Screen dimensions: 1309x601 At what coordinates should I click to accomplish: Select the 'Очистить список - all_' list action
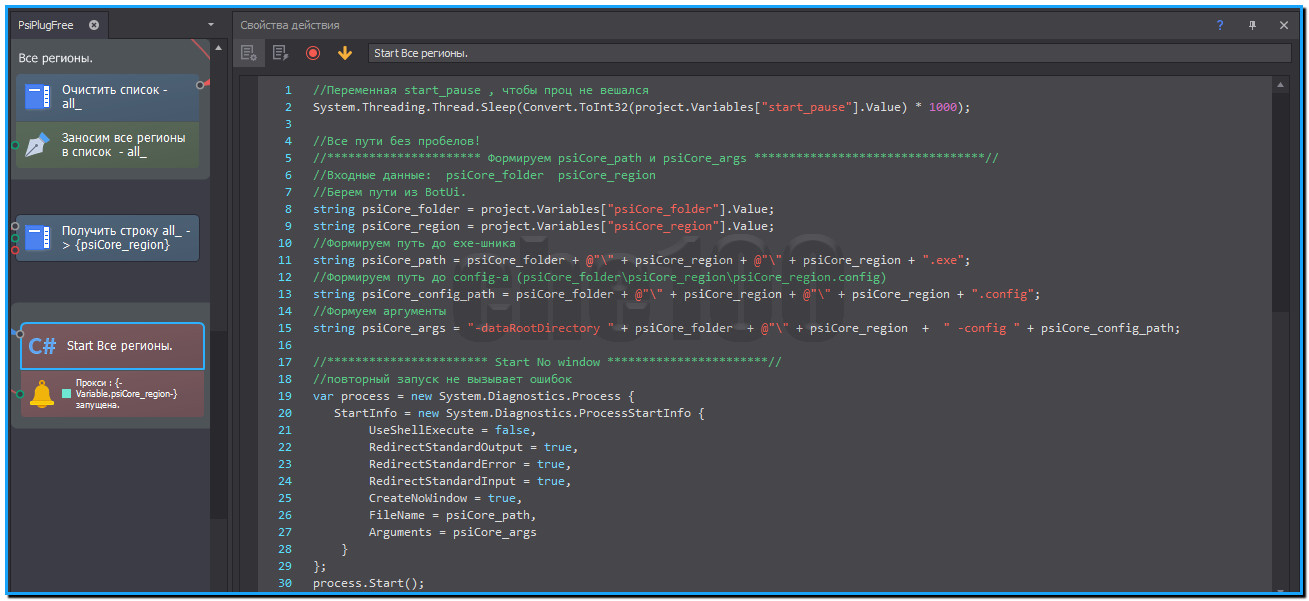pos(110,97)
